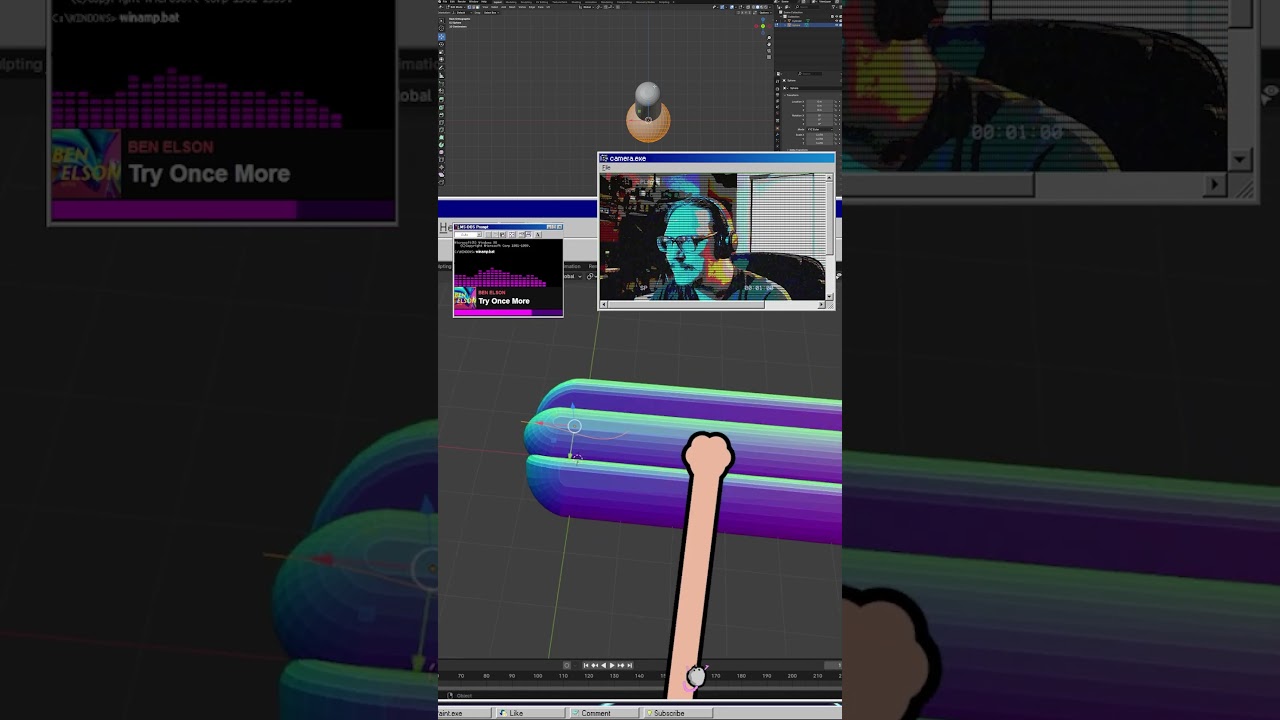Switch to the Sculpting workspace tab
The height and width of the screenshot is (720, 1280).
526,2
